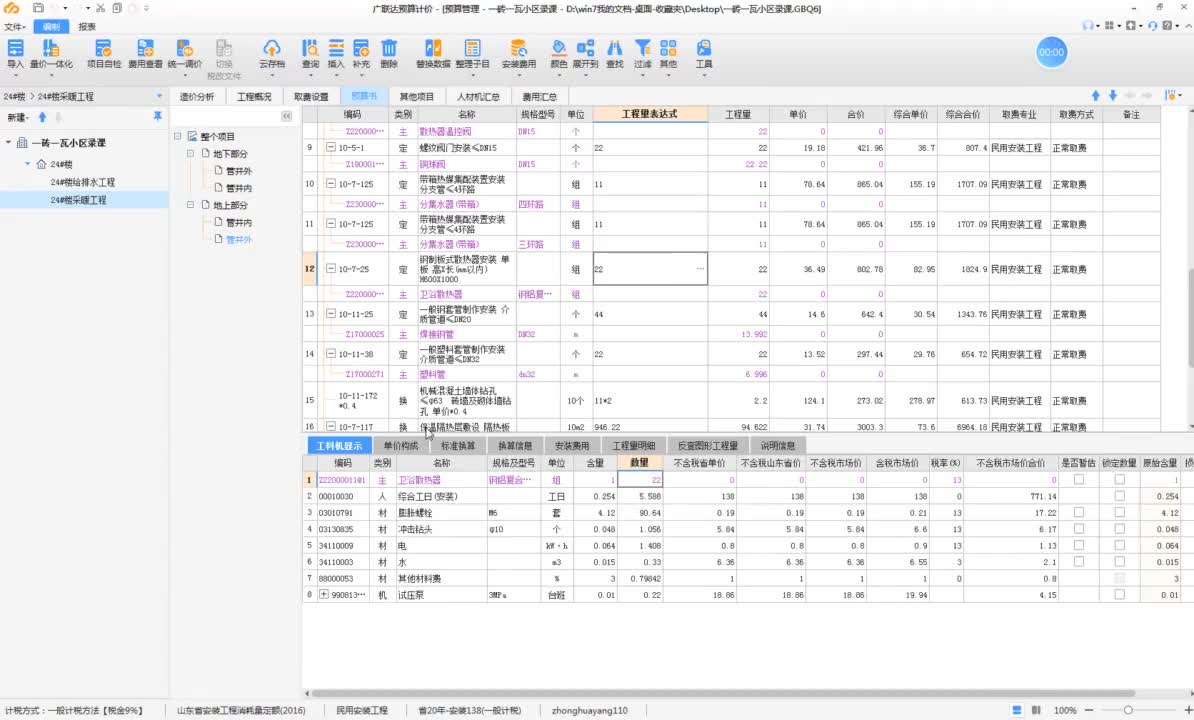Click the pin icon in project panel

click(x=158, y=116)
